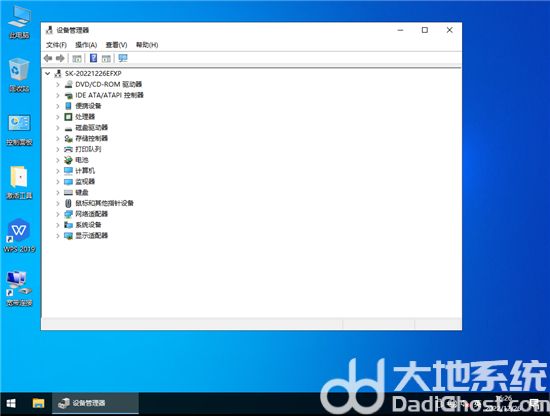This screenshot has height=416, width=550.
Task: Open the 文件(F) menu
Action: (56, 45)
